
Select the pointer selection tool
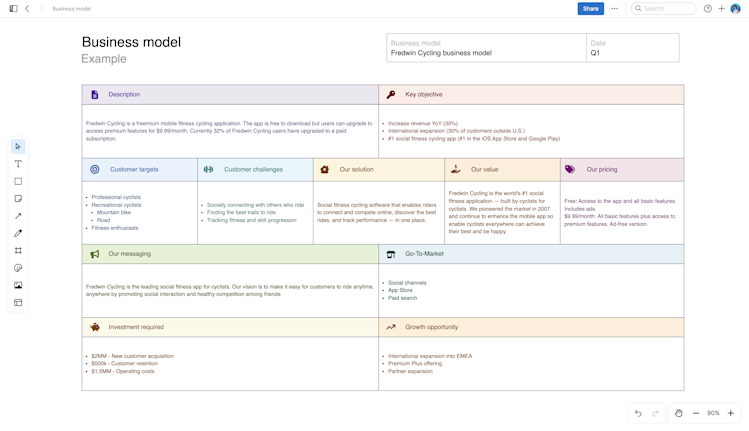point(18,147)
